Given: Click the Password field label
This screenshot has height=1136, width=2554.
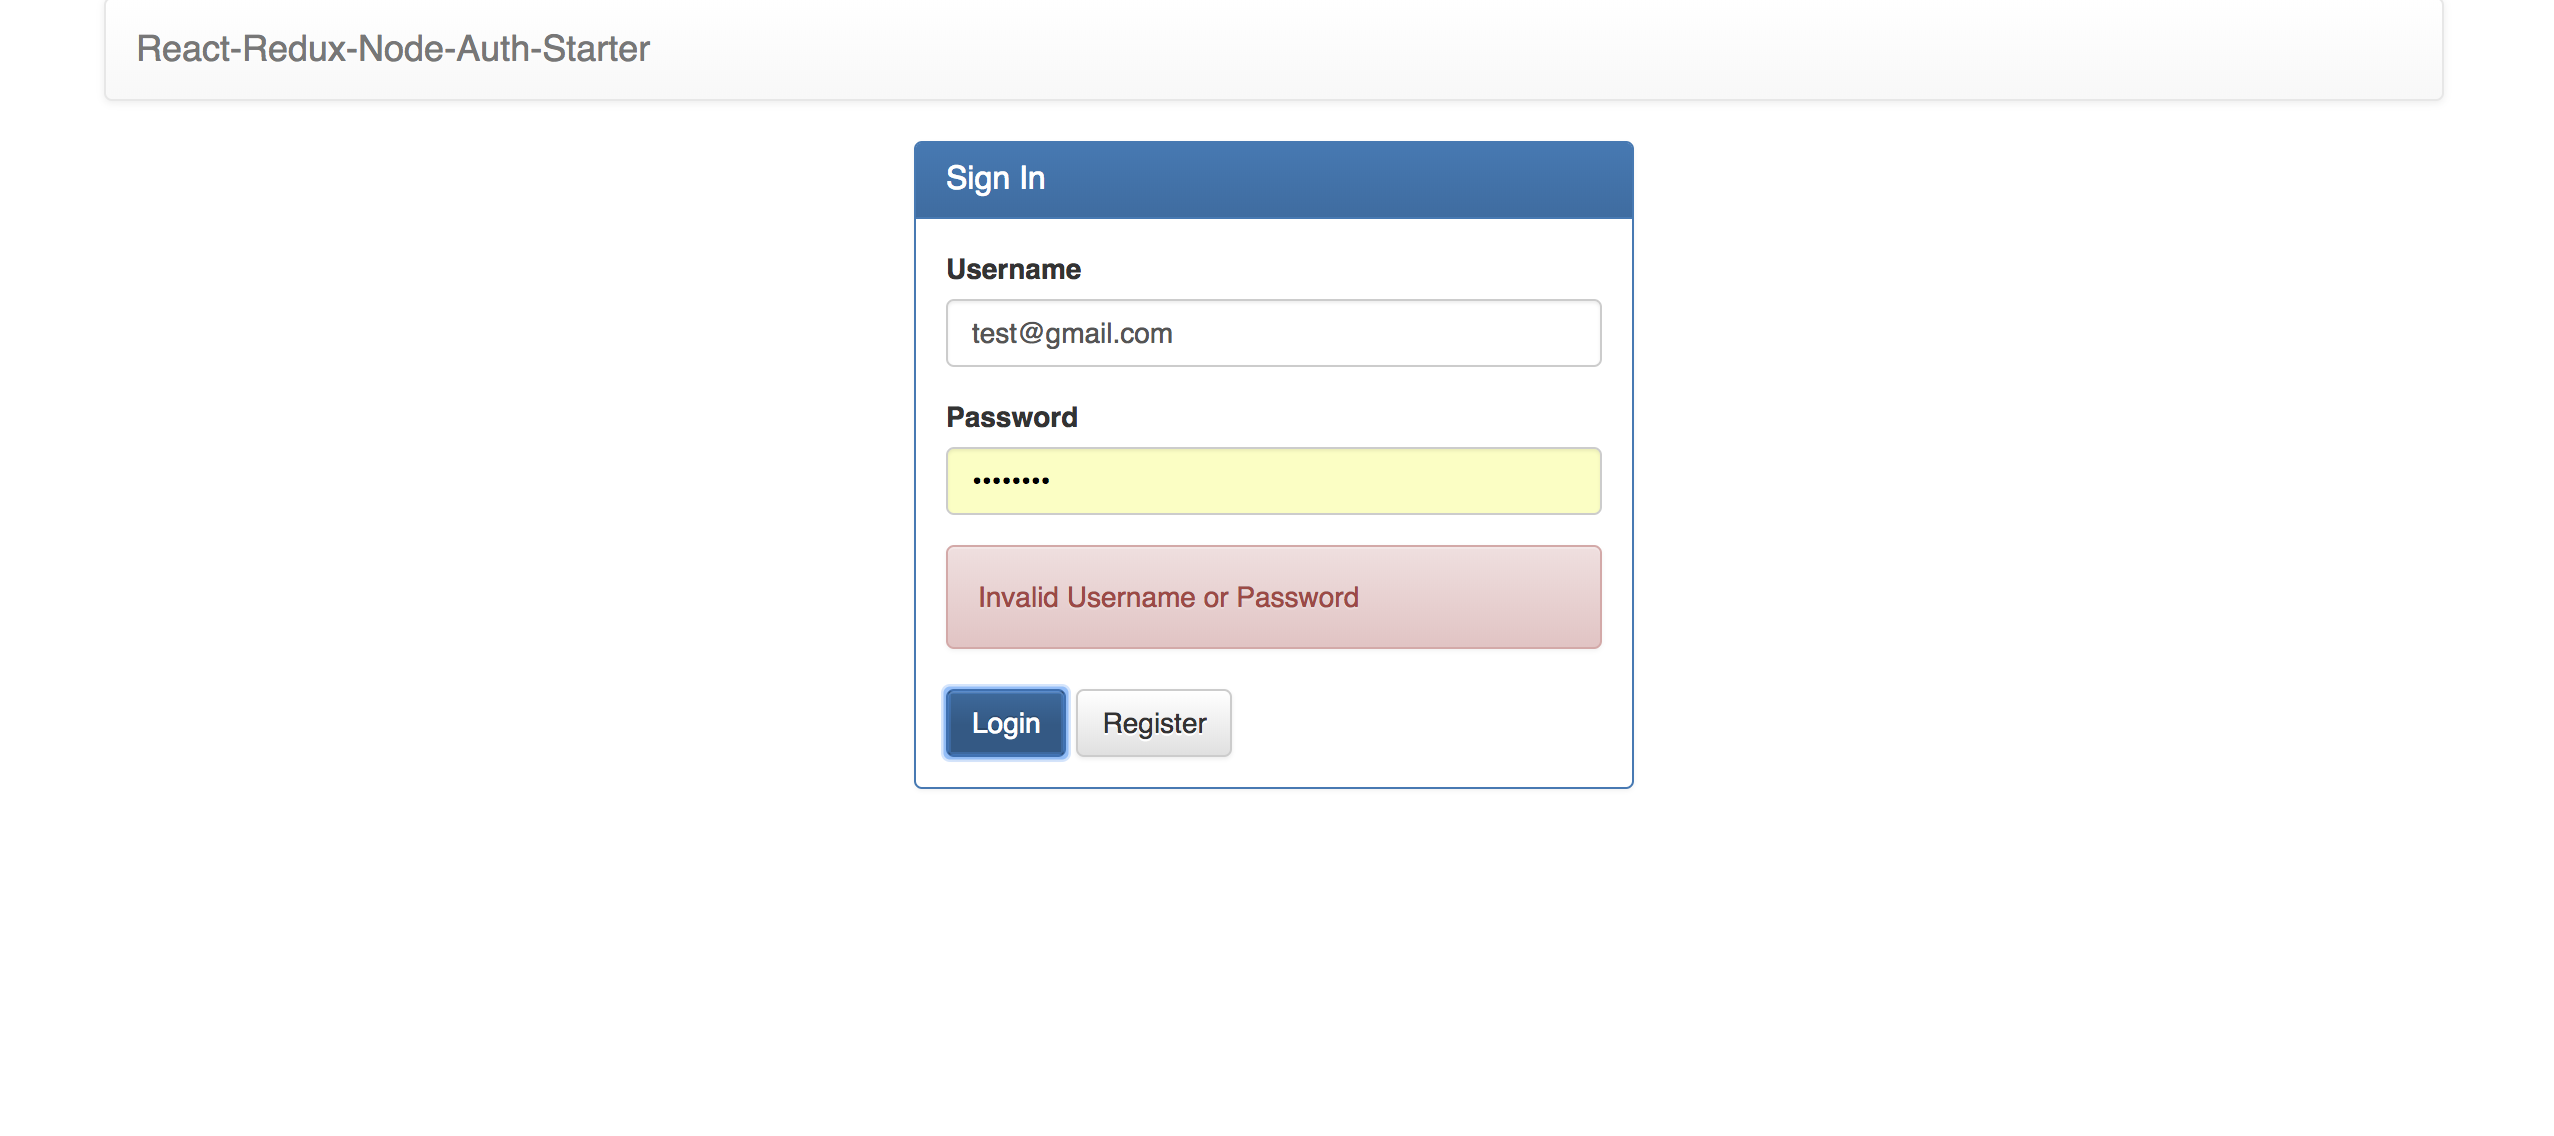Looking at the screenshot, I should coord(1011,417).
